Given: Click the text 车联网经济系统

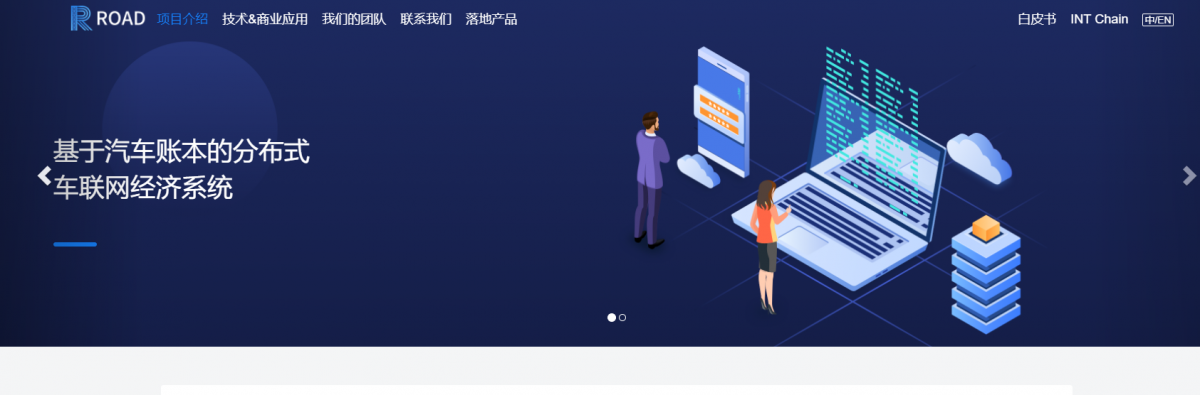Looking at the screenshot, I should [x=143, y=187].
